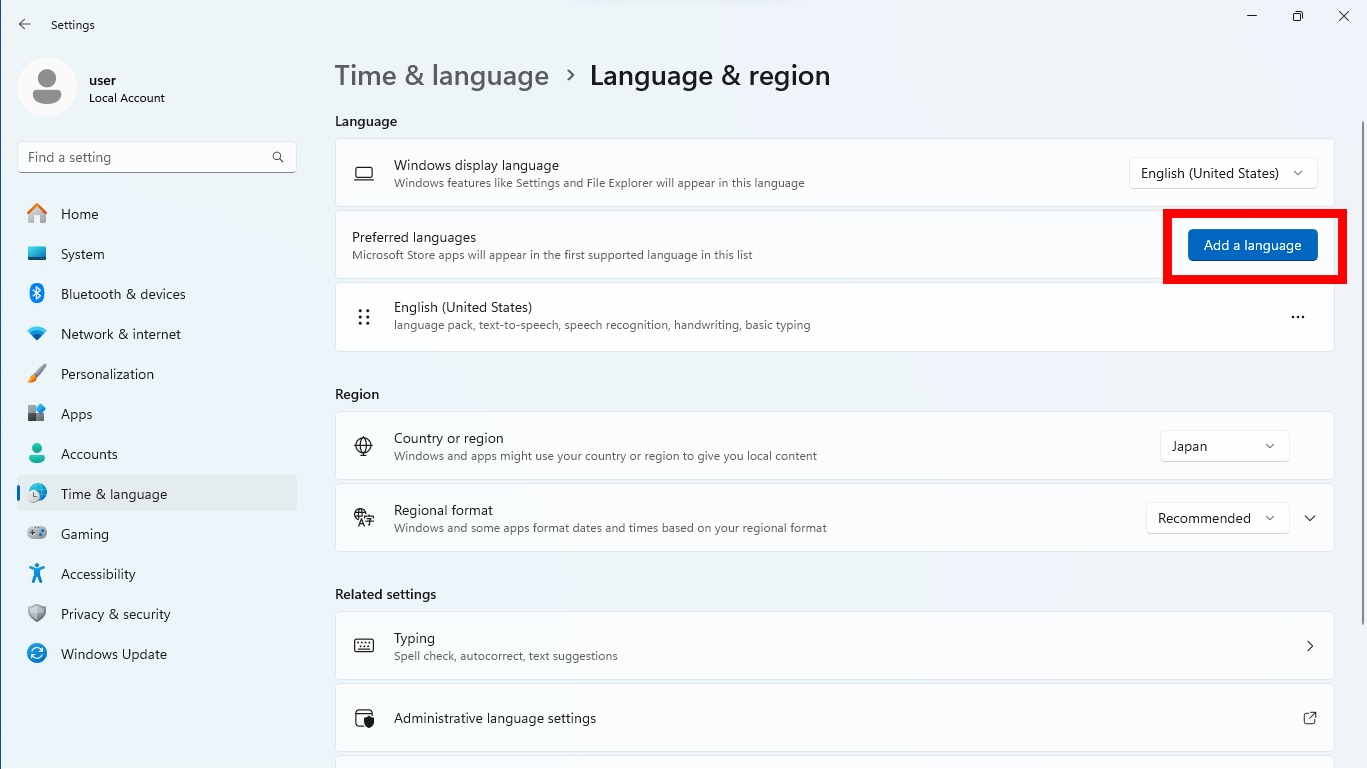1367x769 pixels.
Task: Open more options for English (United States)
Action: 1298,317
